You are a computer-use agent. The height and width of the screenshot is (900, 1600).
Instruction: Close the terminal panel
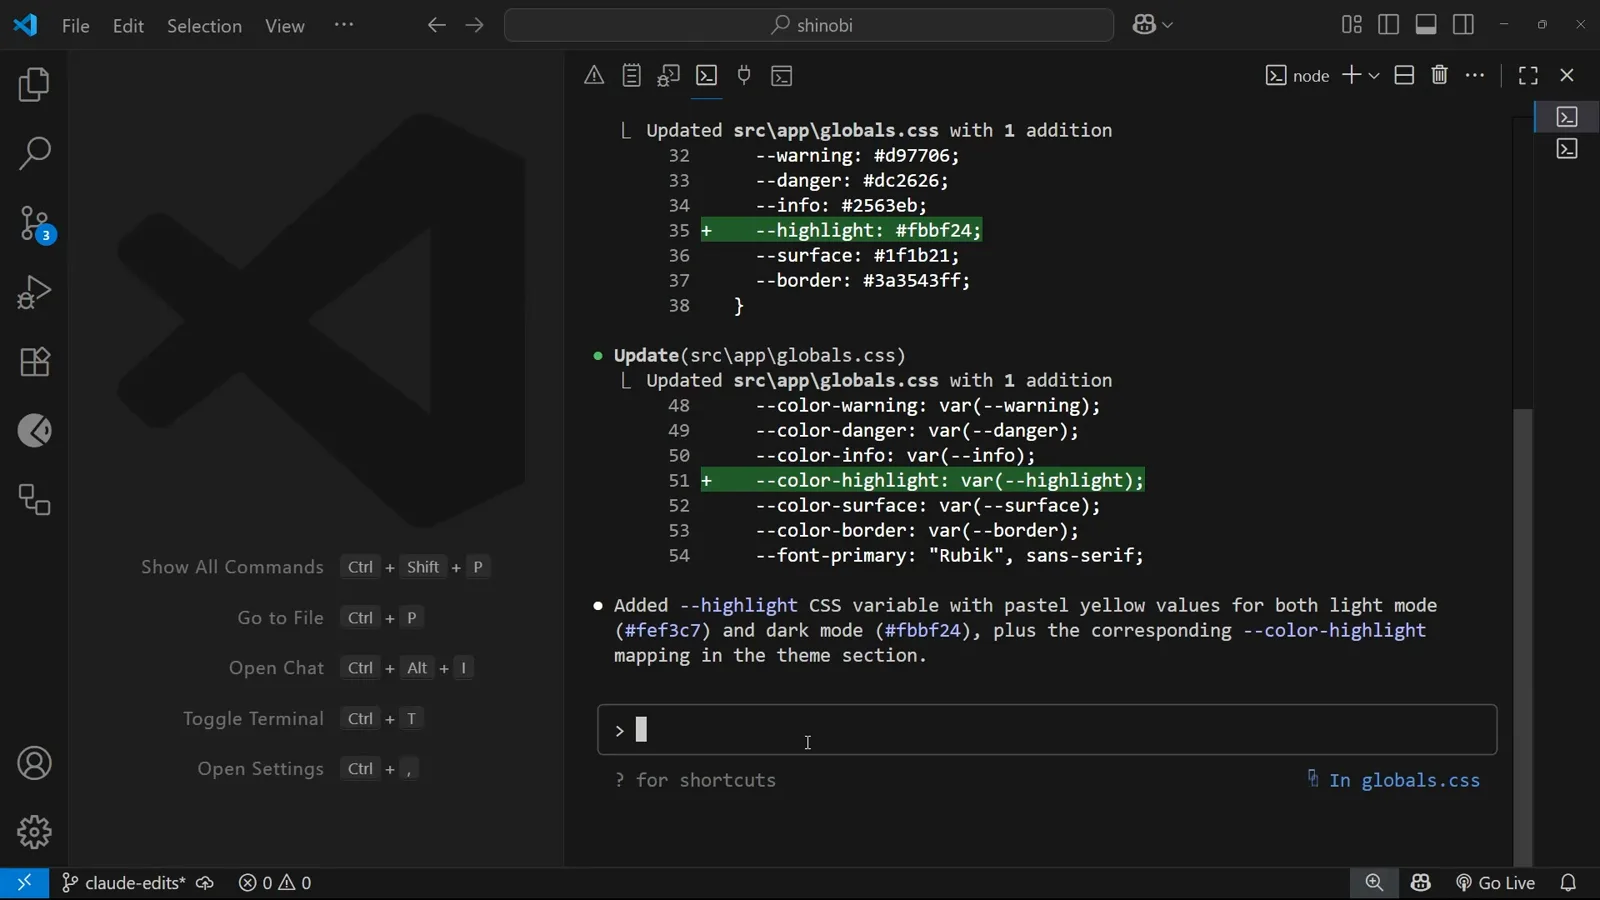(1567, 75)
